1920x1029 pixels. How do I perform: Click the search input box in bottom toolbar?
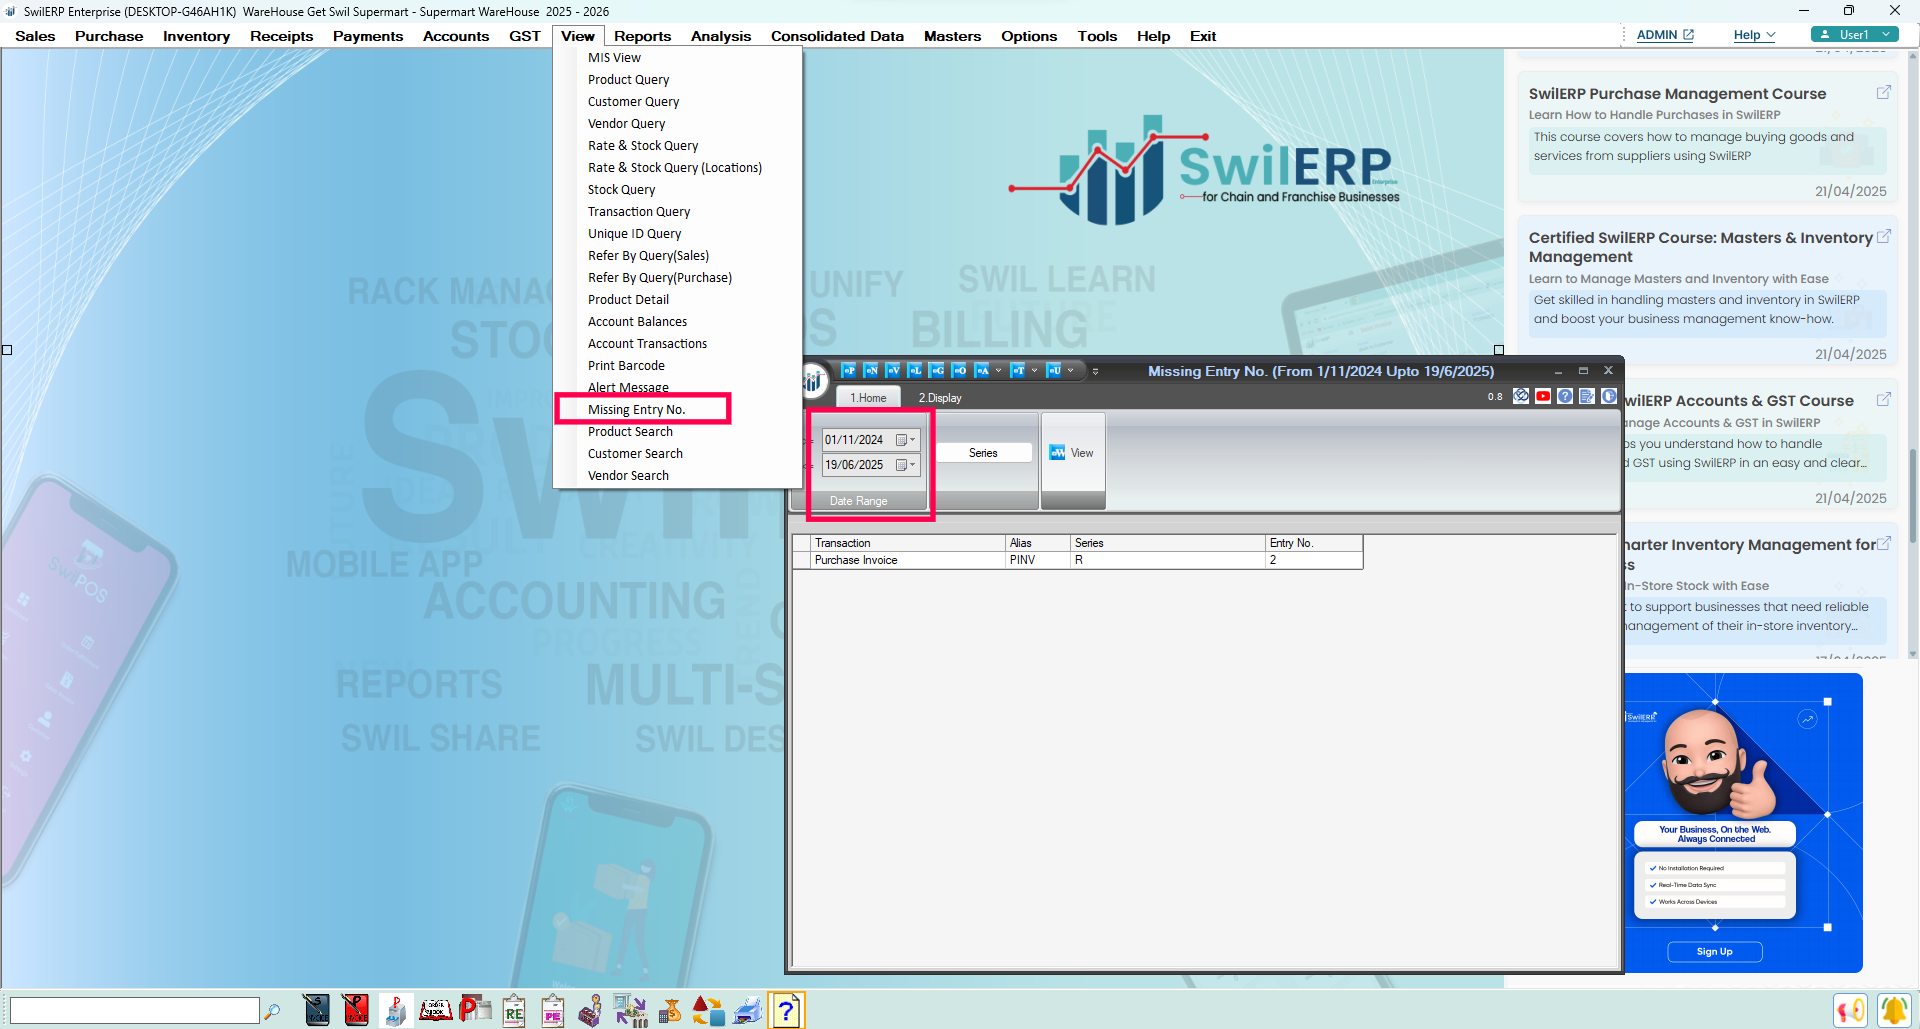click(x=134, y=1011)
